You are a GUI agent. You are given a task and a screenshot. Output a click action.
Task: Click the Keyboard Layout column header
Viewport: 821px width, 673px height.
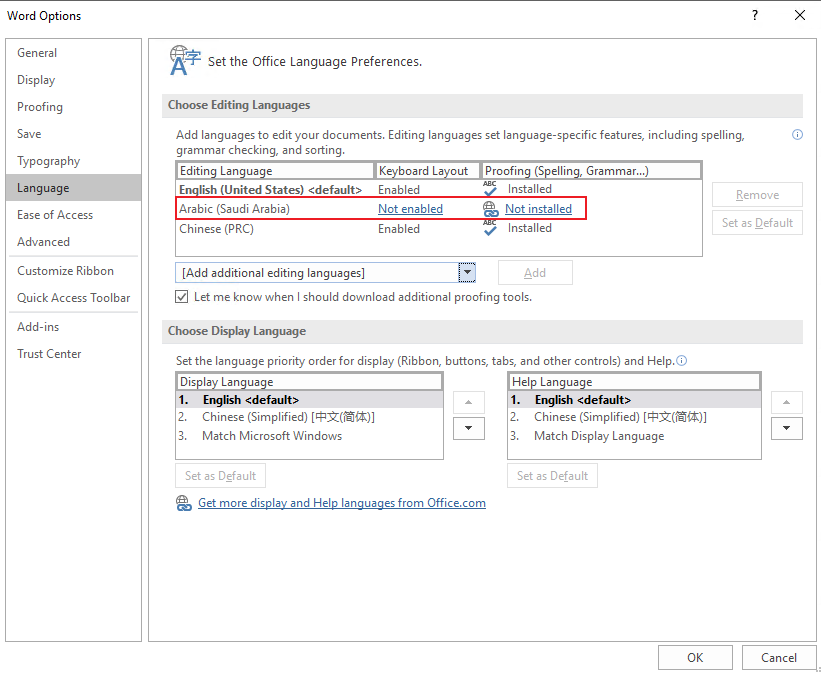[x=427, y=171]
